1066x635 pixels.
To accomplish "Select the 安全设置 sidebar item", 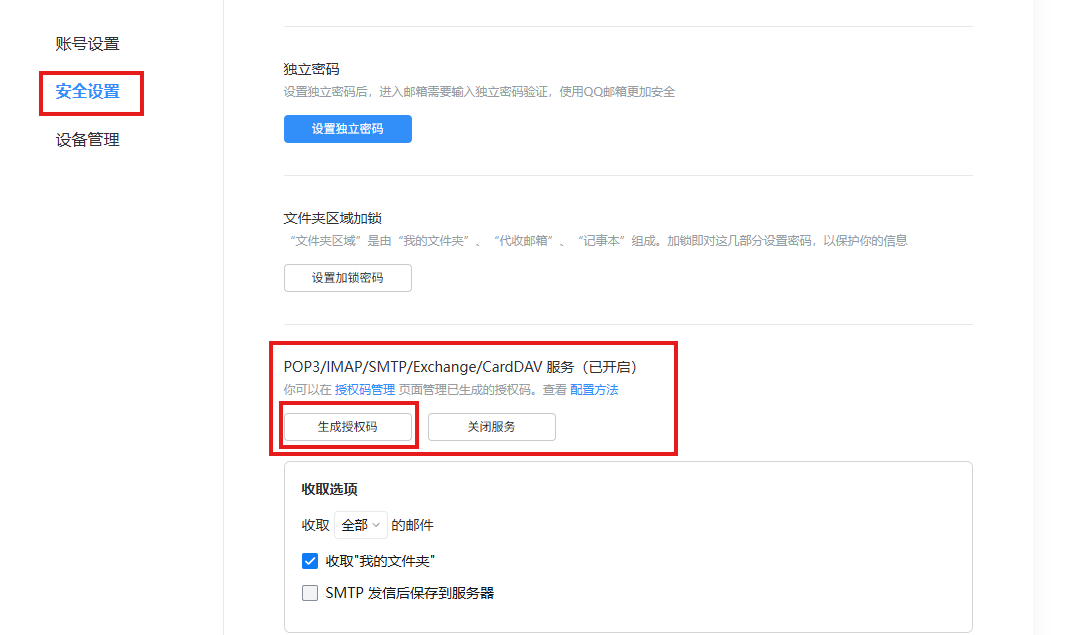I will (x=88, y=93).
